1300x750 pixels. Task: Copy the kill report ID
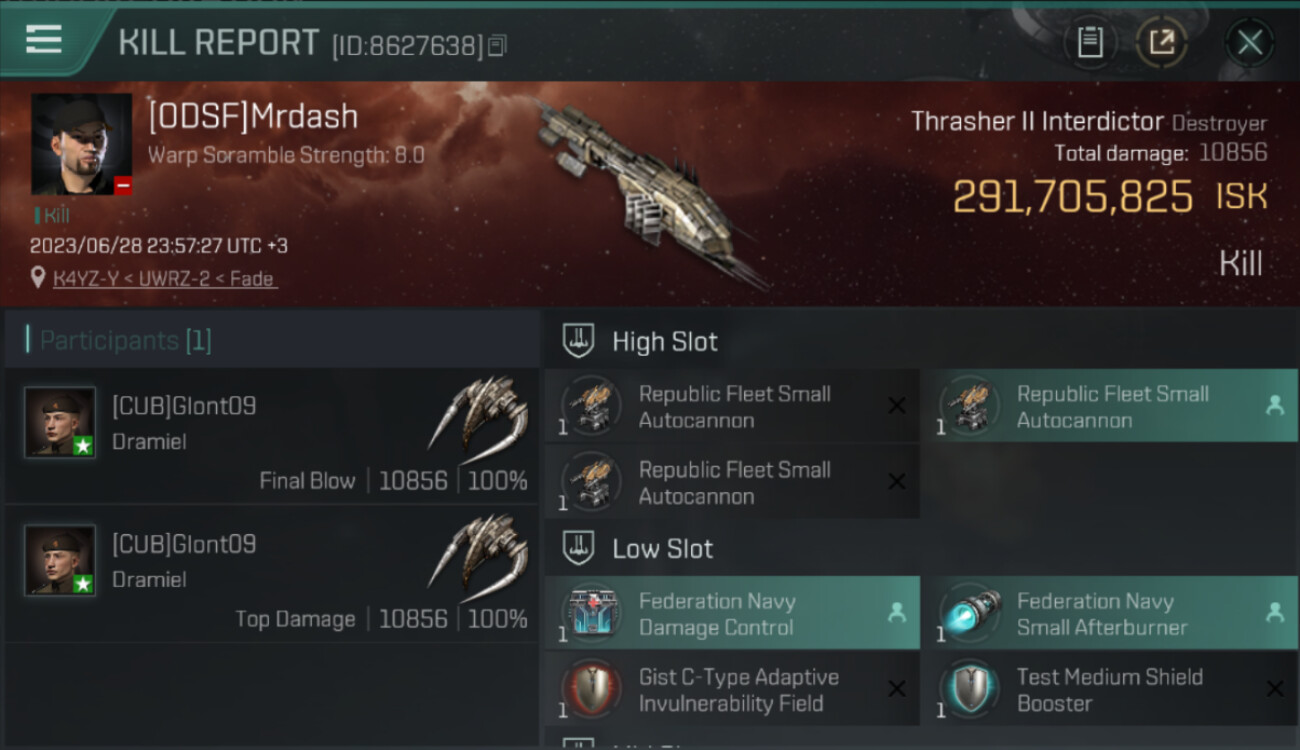498,45
